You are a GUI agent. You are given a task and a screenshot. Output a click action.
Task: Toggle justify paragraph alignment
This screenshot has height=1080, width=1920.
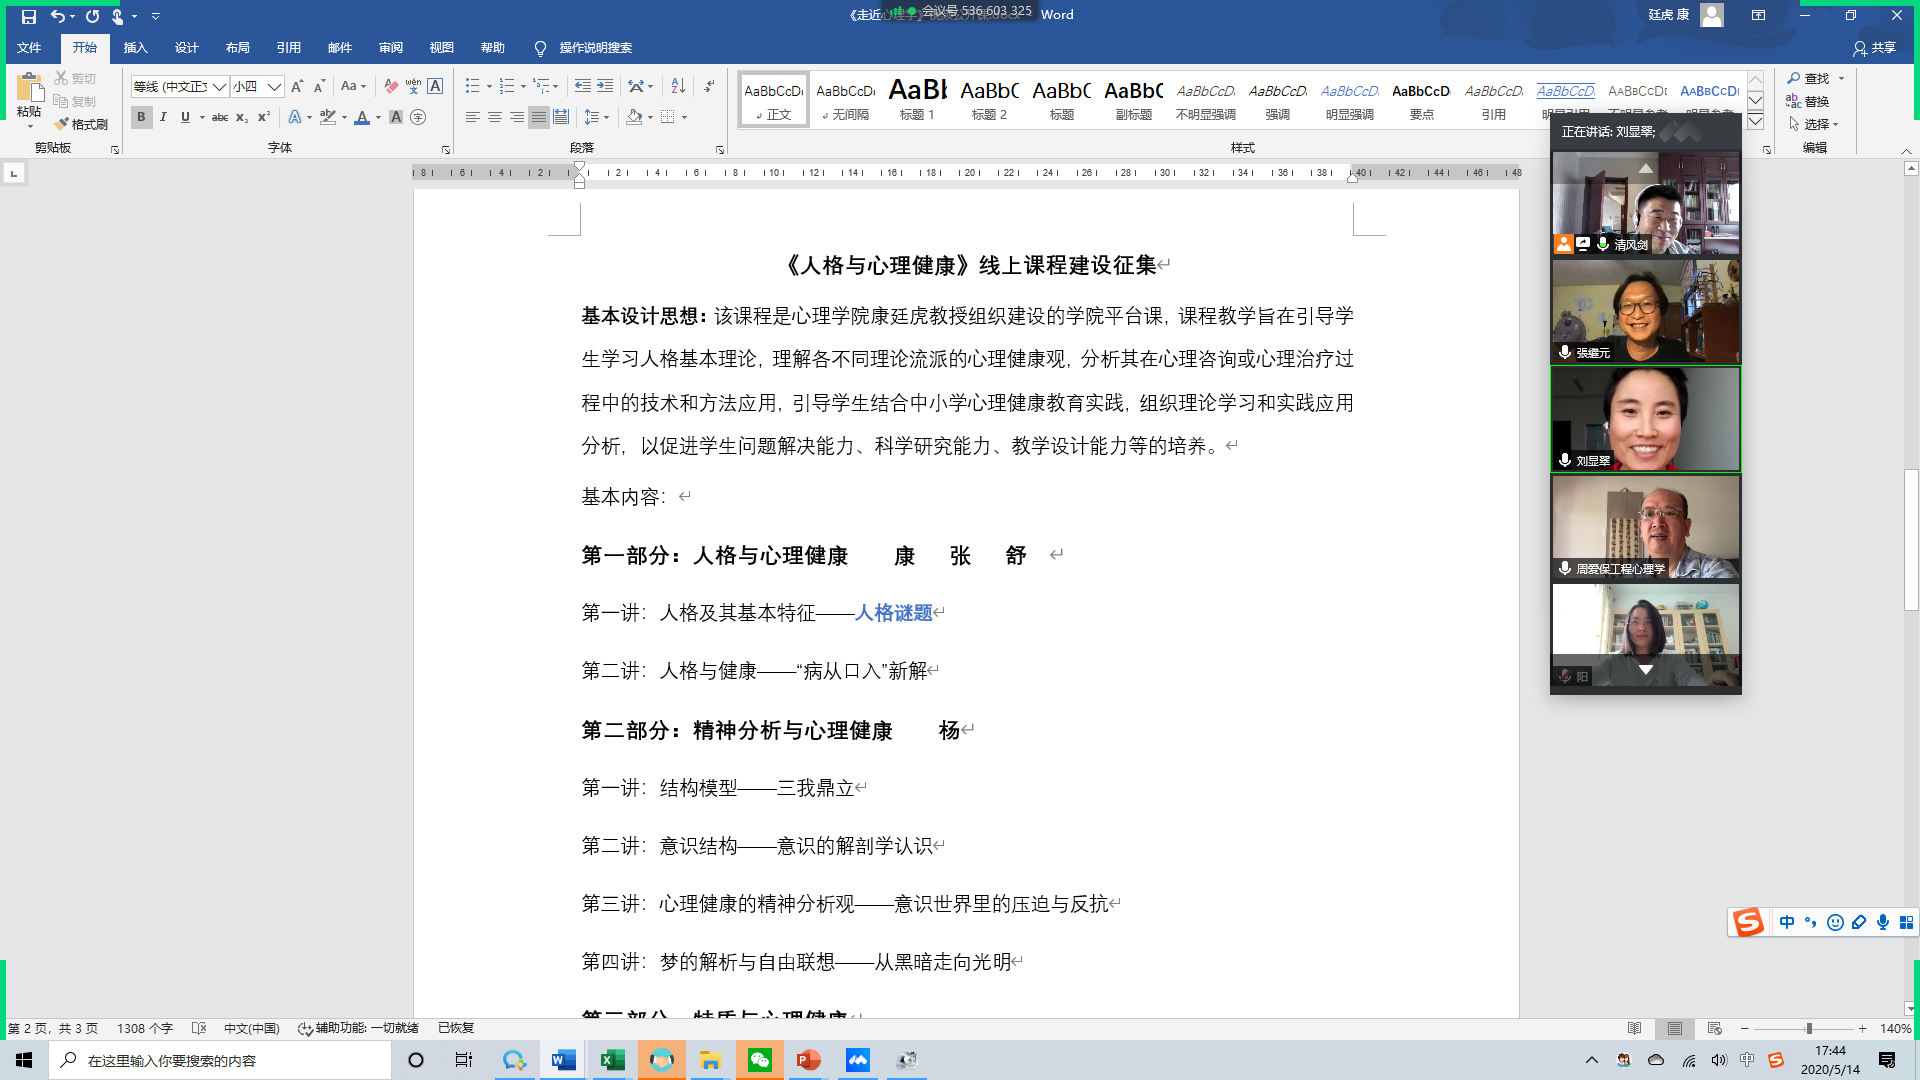(x=539, y=117)
